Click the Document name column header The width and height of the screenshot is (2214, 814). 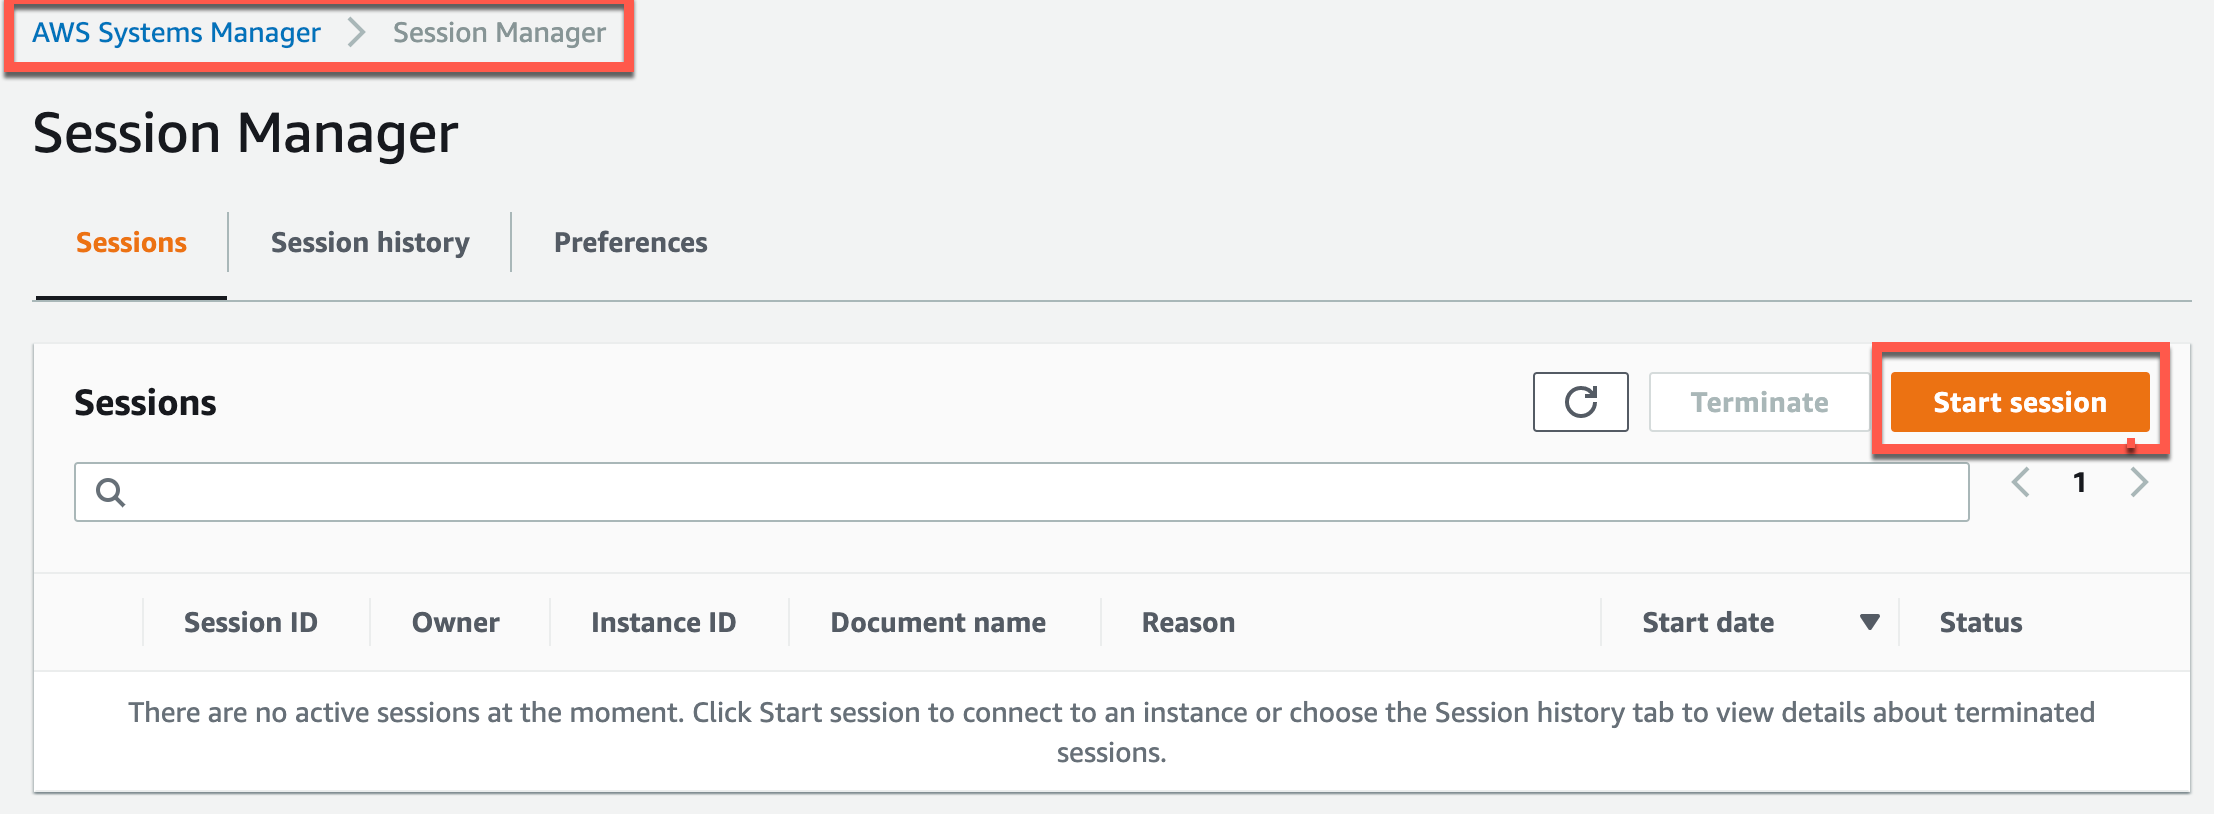coord(937,622)
